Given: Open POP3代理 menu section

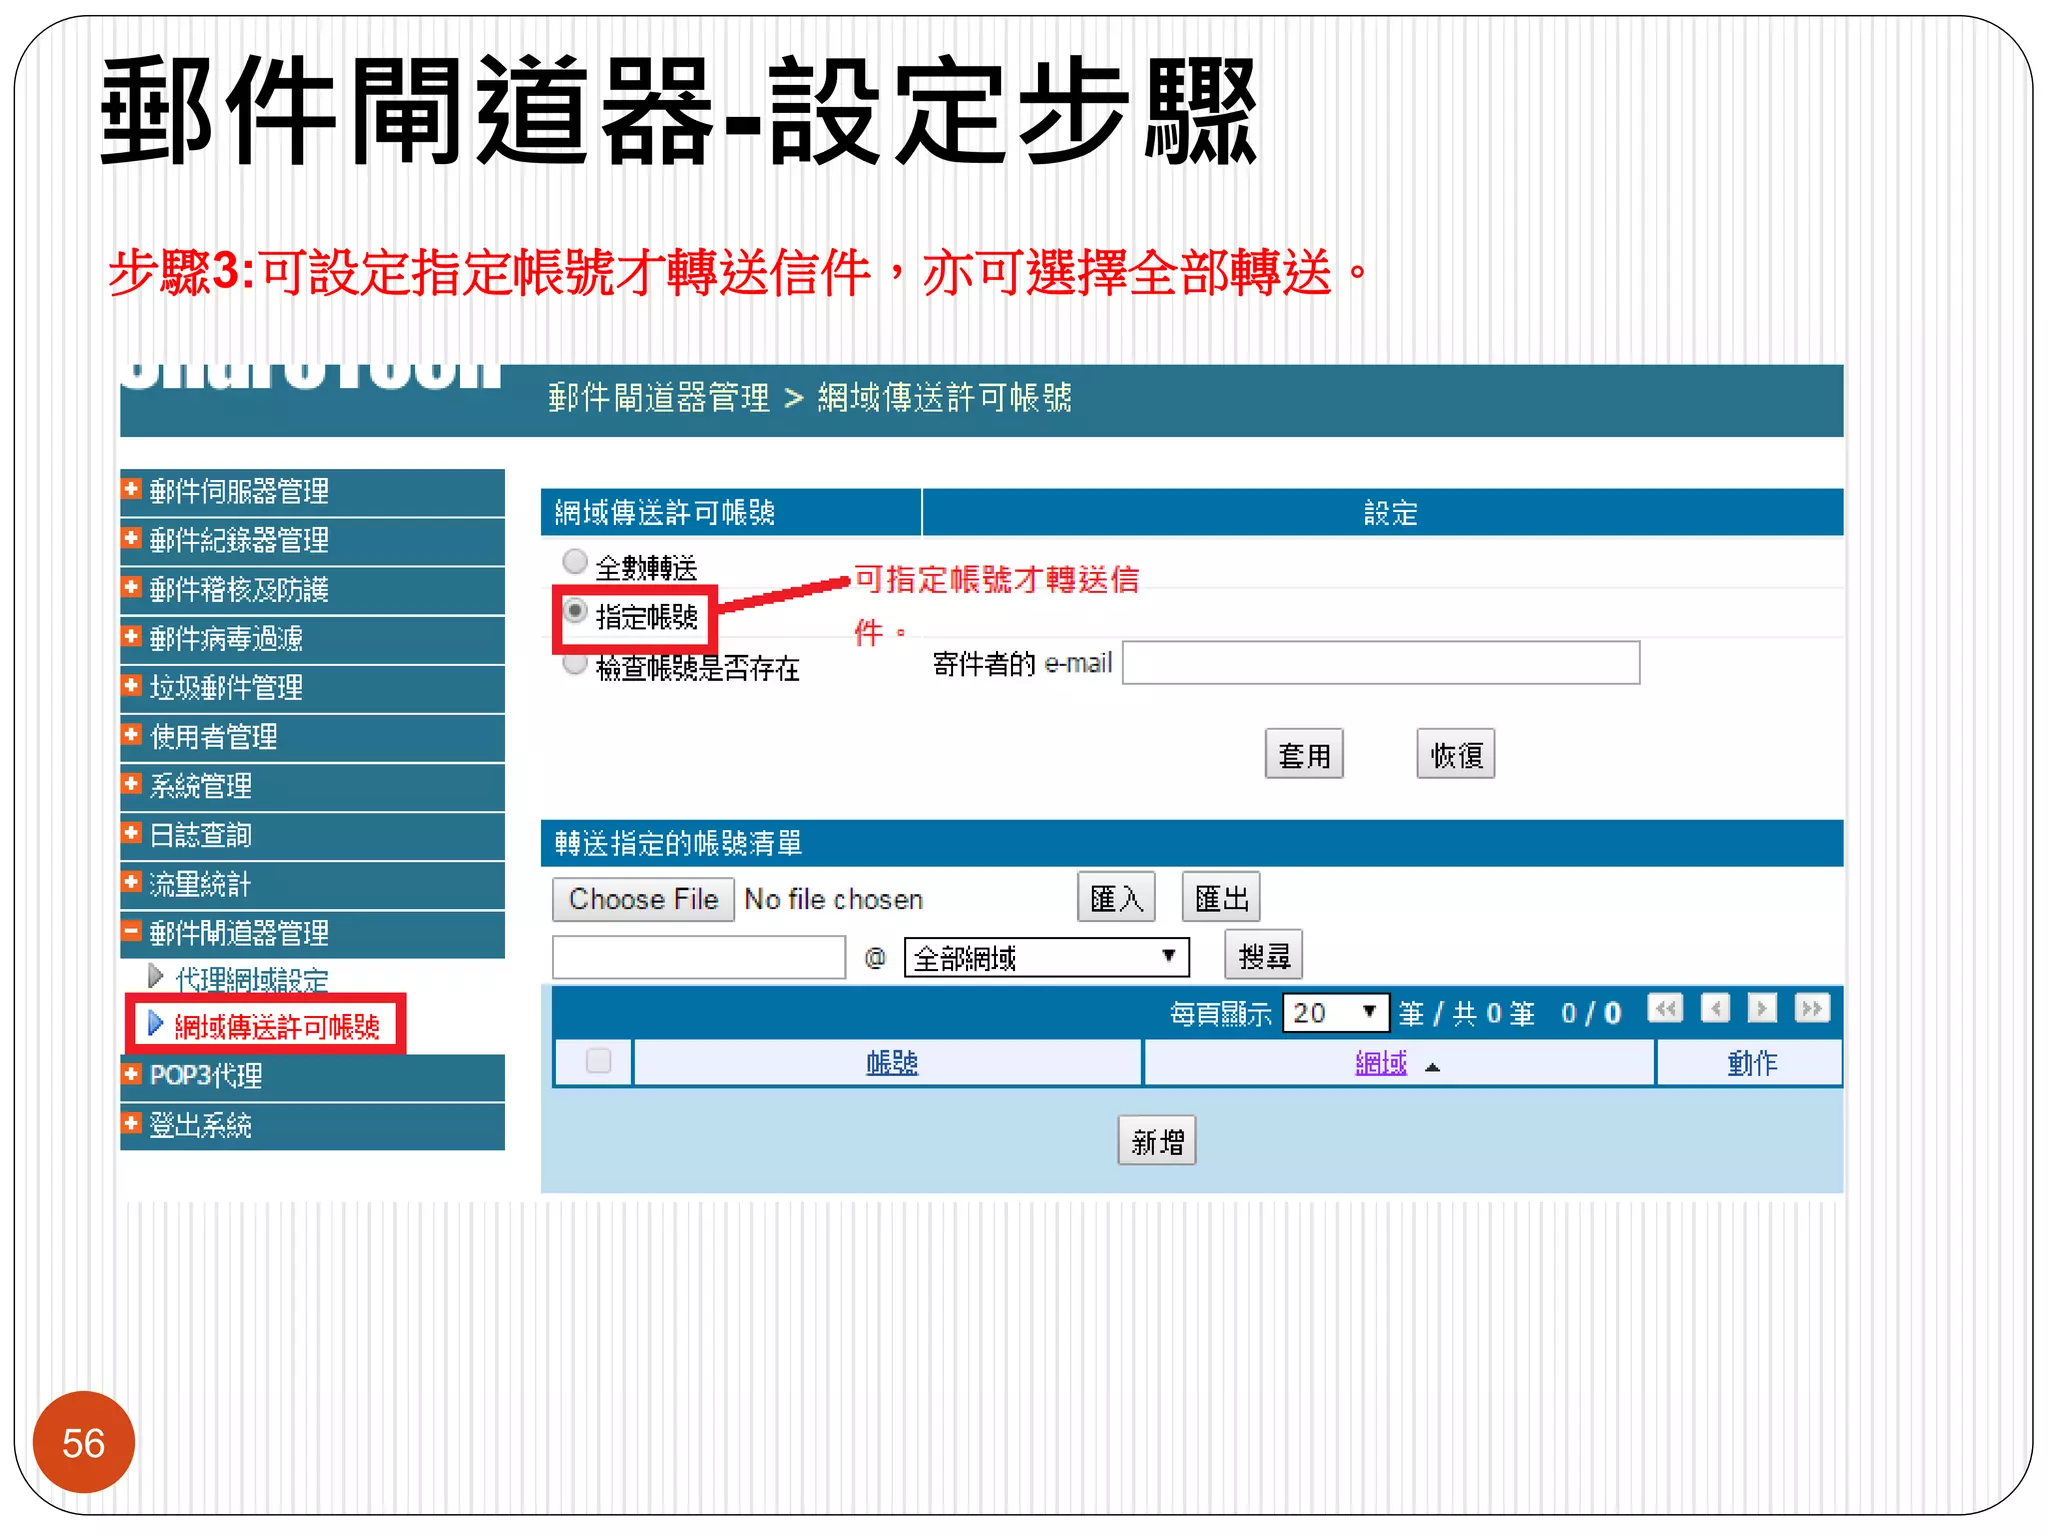Looking at the screenshot, I should point(312,1077).
